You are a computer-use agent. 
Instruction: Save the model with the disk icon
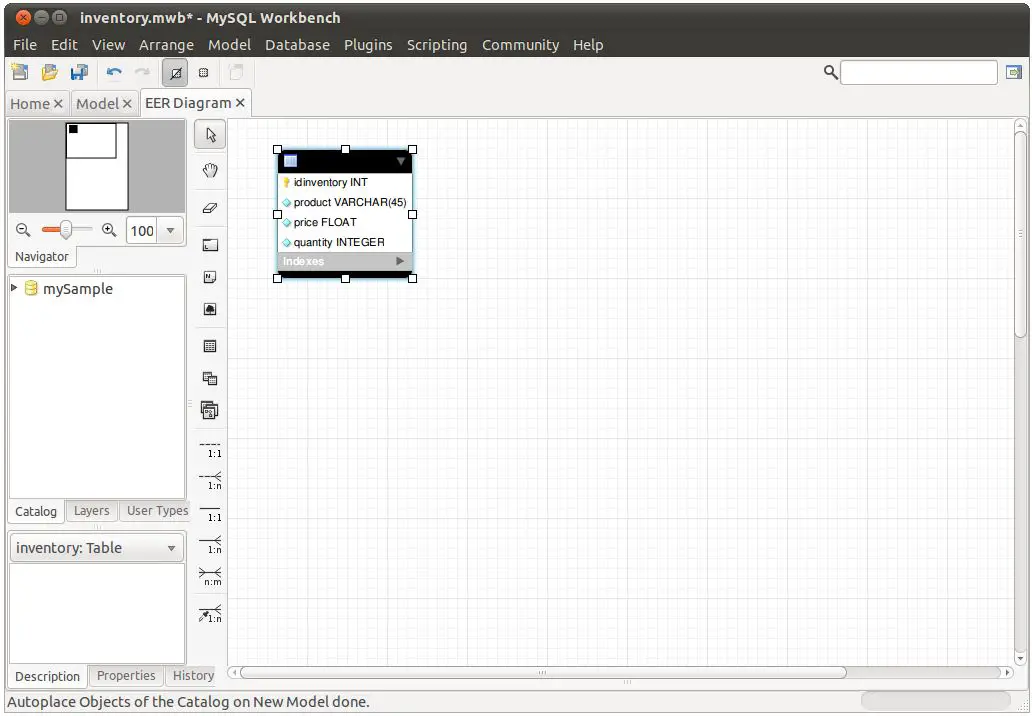point(79,72)
